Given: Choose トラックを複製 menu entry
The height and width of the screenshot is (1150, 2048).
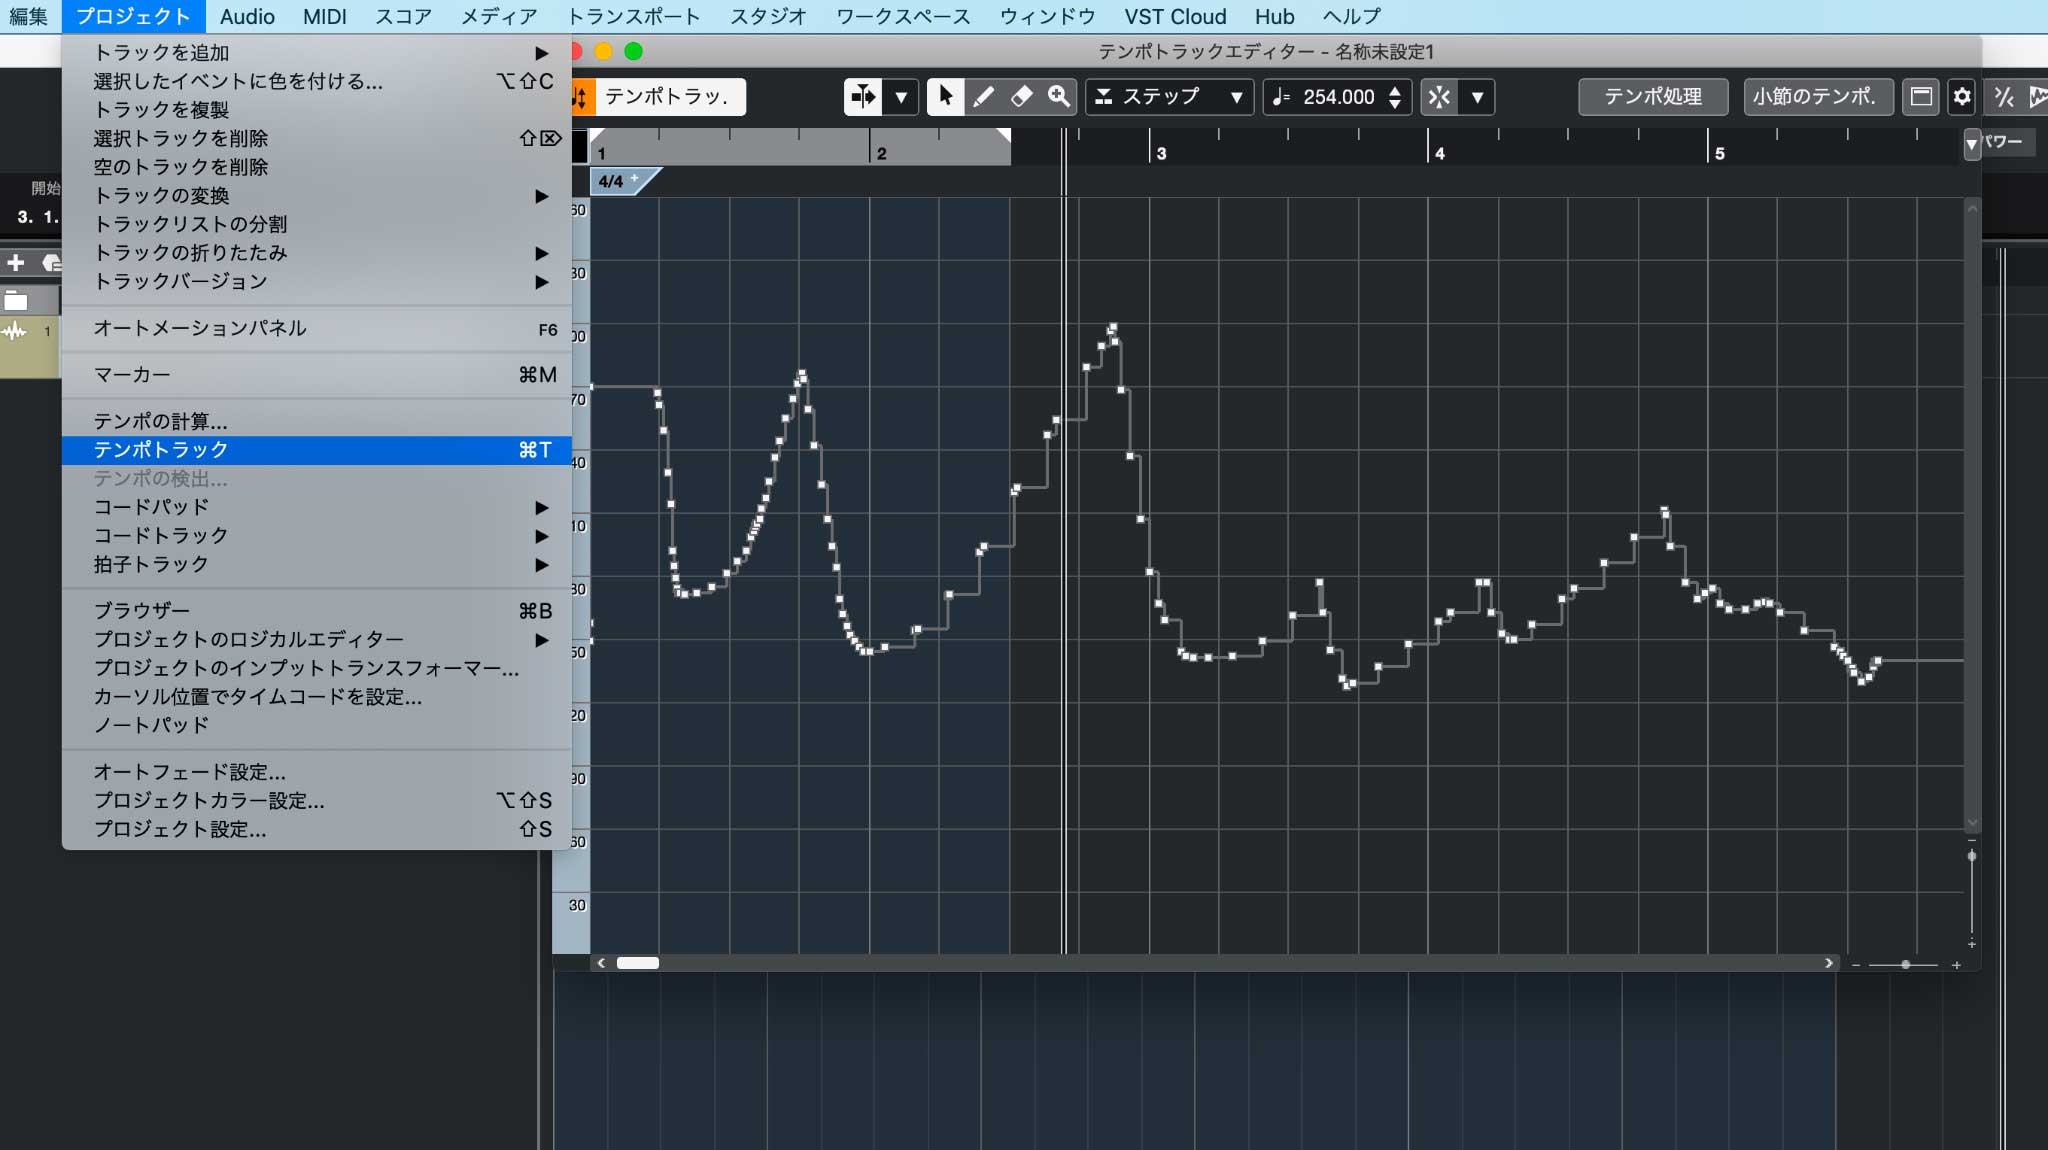Looking at the screenshot, I should pyautogui.click(x=316, y=110).
